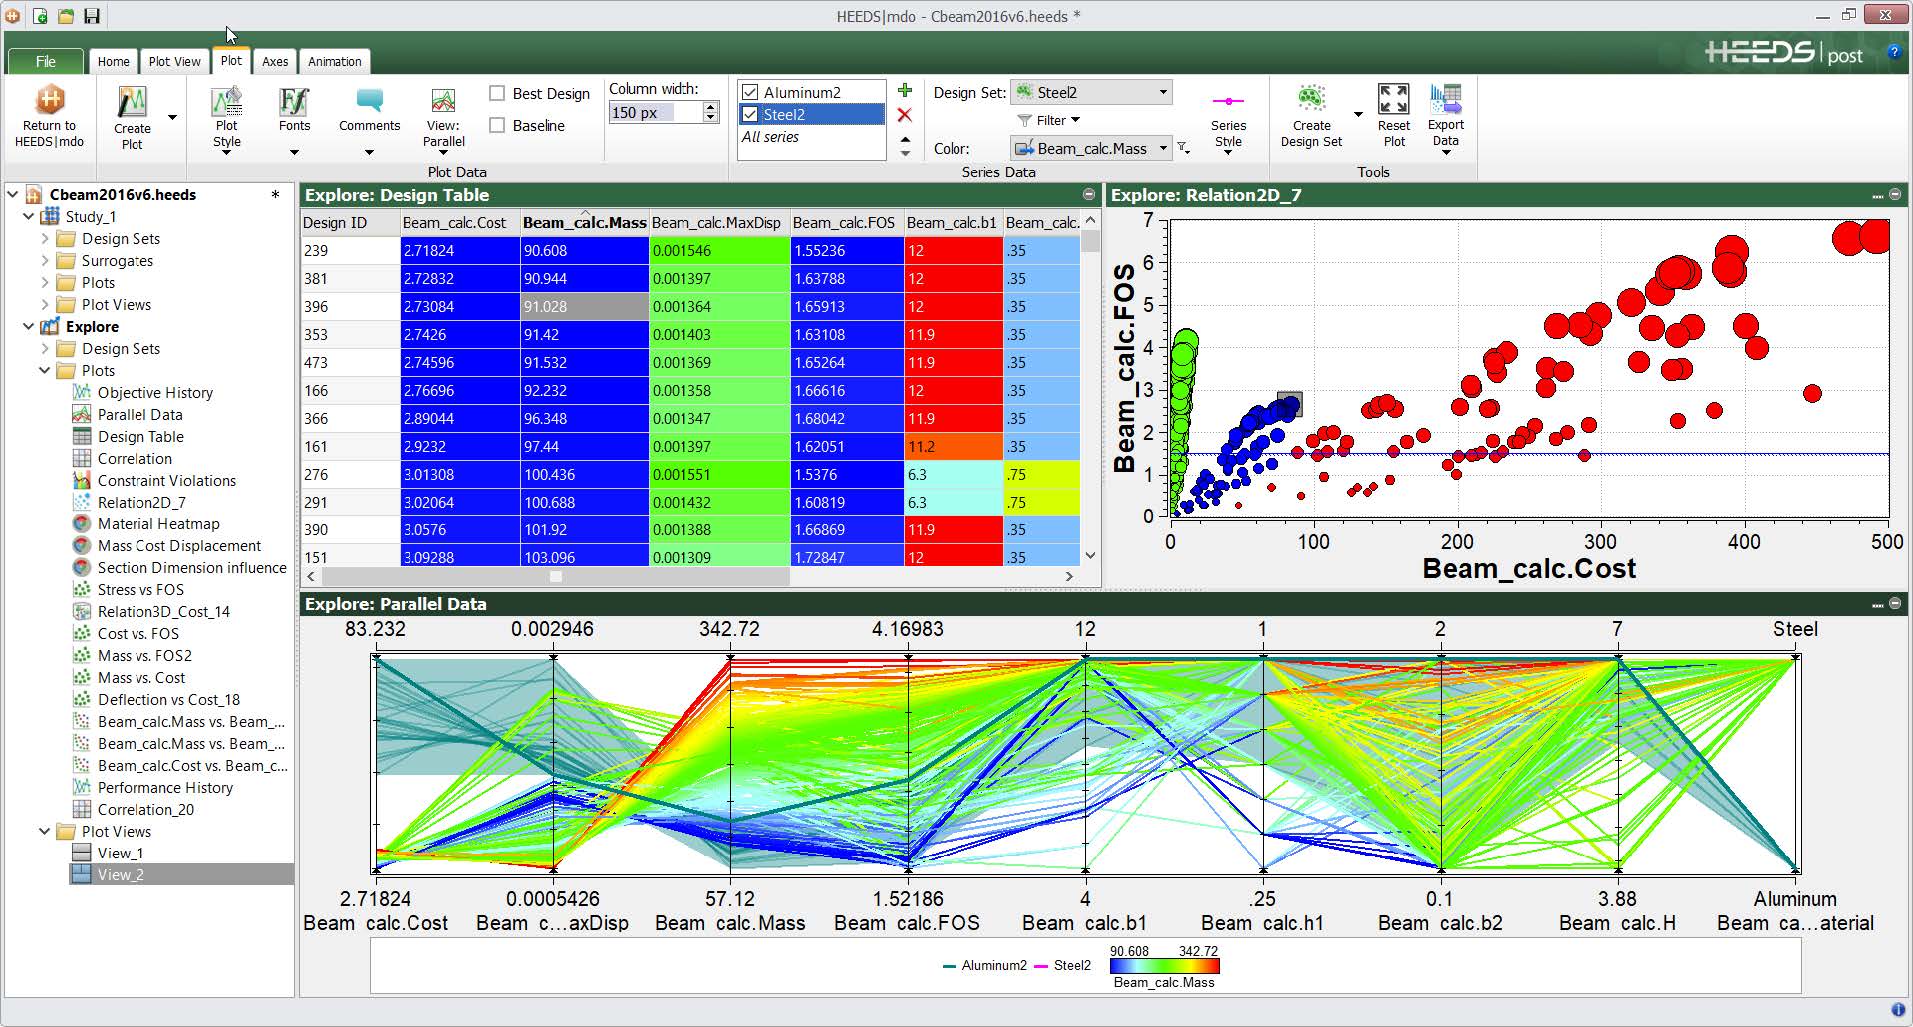Switch to the Animation tab
Screen dimensions: 1913x1027
click(x=334, y=61)
